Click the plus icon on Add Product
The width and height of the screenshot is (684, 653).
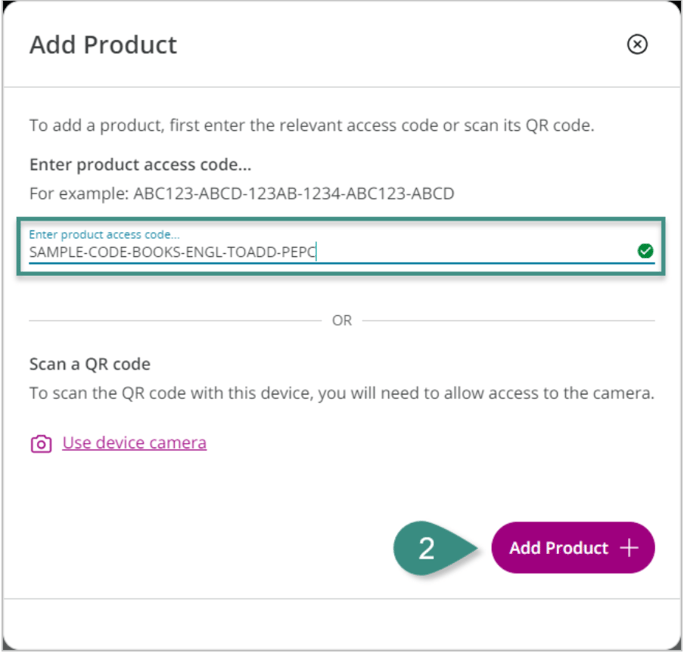coord(629,548)
